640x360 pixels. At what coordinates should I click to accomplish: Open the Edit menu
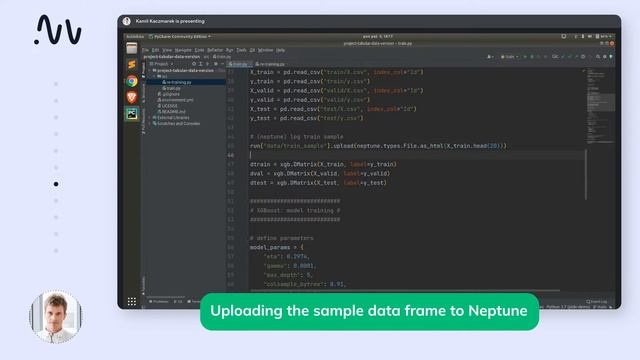pos(156,50)
